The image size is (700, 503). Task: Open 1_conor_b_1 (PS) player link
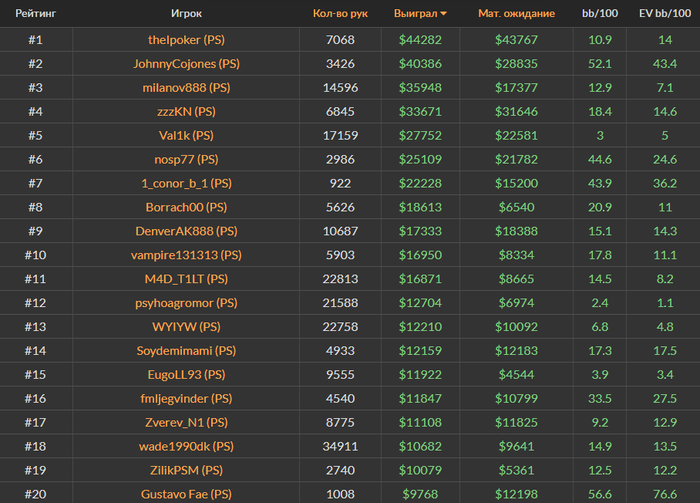[186, 183]
